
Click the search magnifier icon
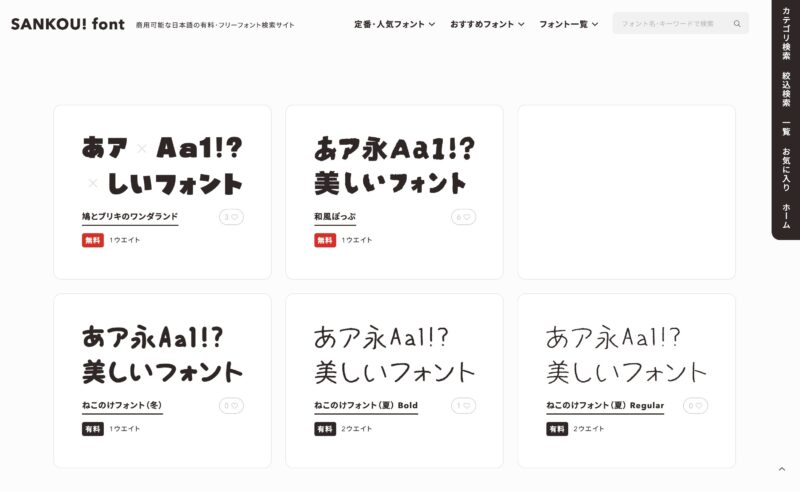click(737, 23)
